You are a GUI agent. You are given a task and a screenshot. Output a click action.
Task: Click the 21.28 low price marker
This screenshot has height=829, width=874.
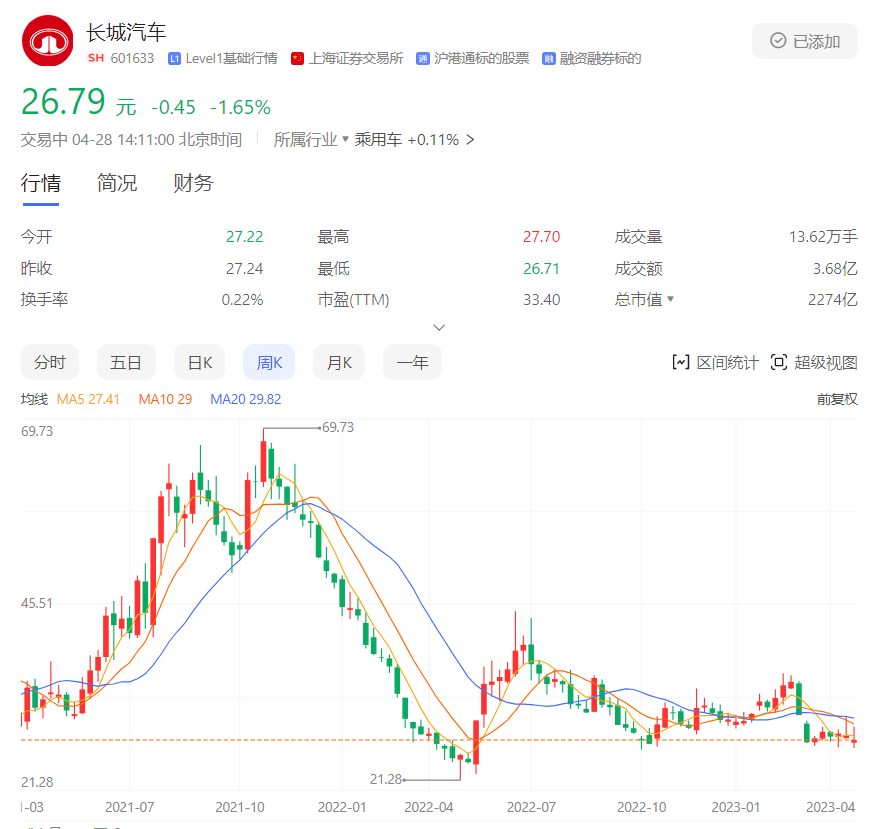click(386, 779)
